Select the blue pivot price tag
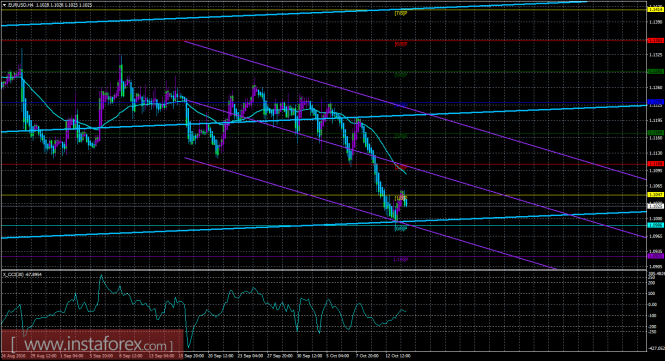 coord(656,102)
